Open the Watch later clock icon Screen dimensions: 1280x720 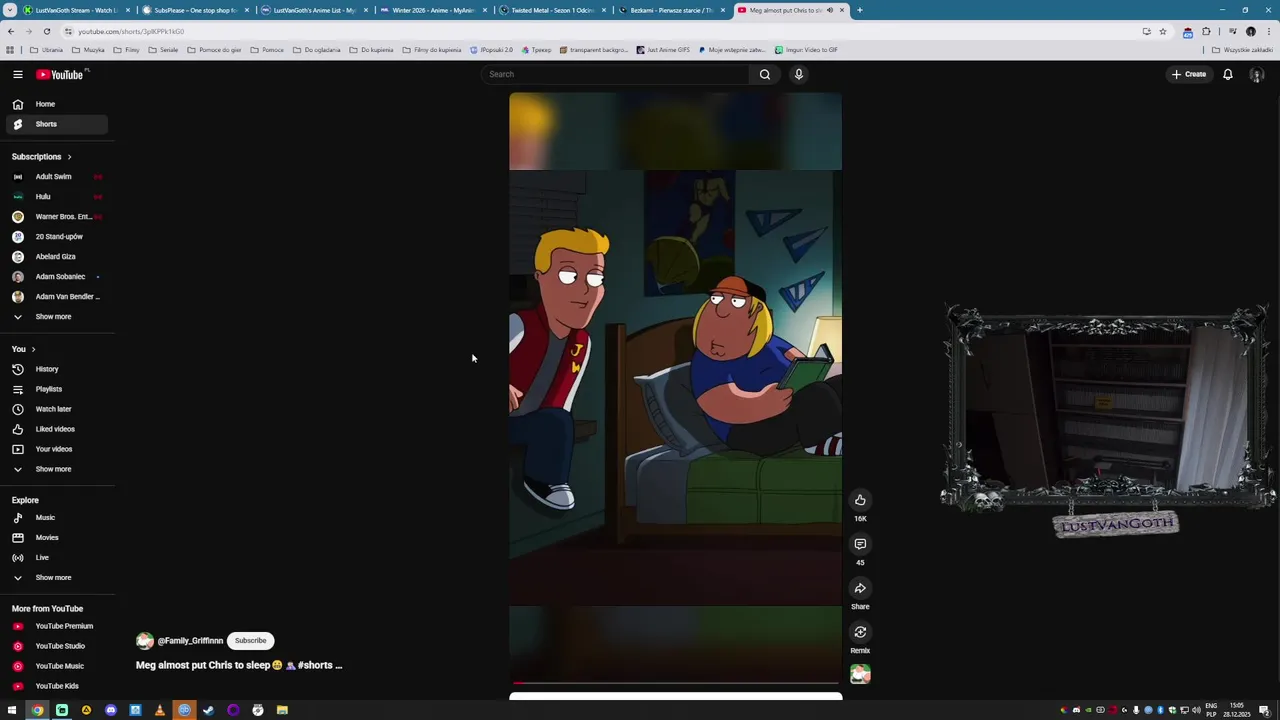click(17, 409)
